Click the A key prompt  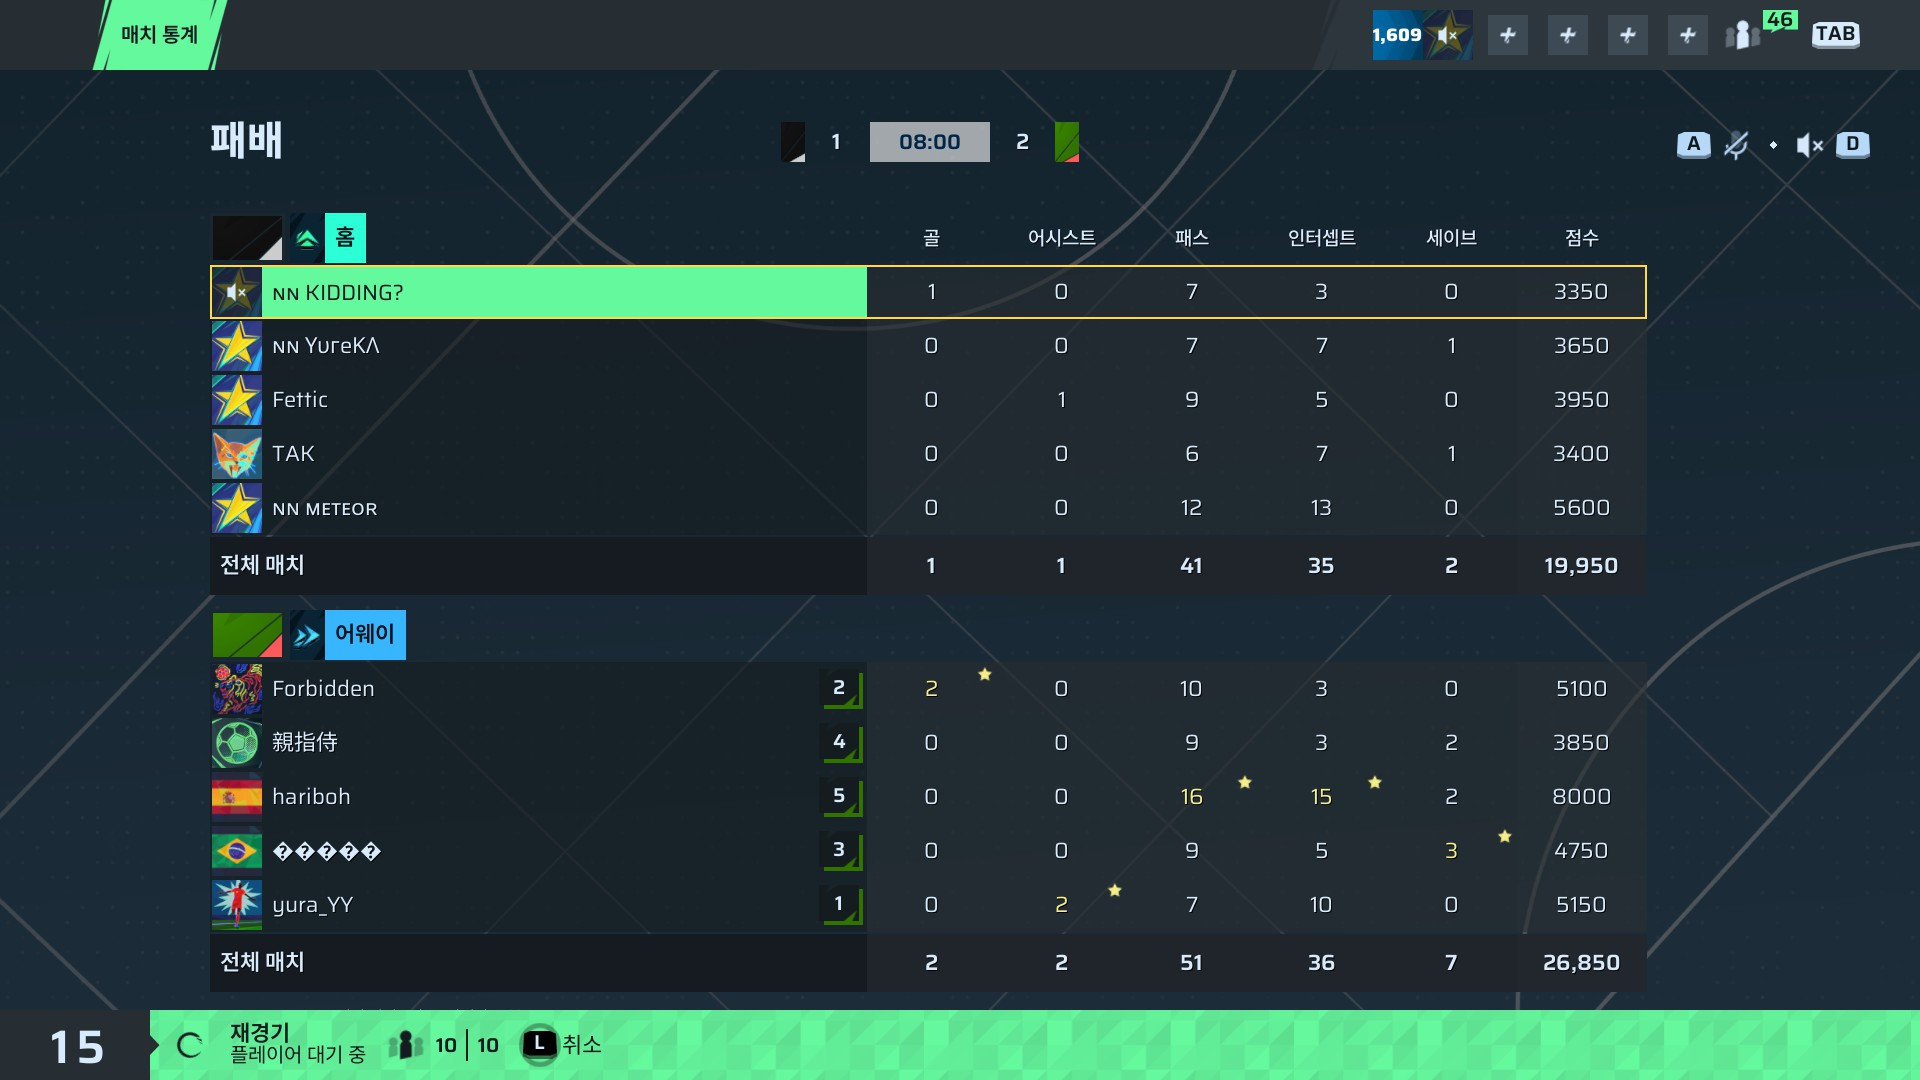pyautogui.click(x=1693, y=144)
